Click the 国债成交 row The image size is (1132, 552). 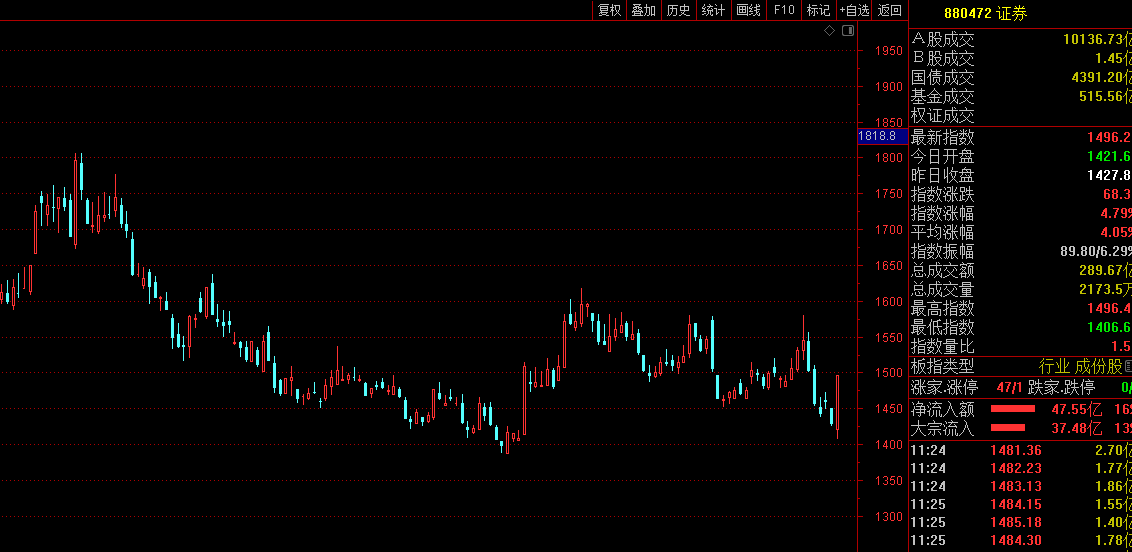coord(1021,77)
